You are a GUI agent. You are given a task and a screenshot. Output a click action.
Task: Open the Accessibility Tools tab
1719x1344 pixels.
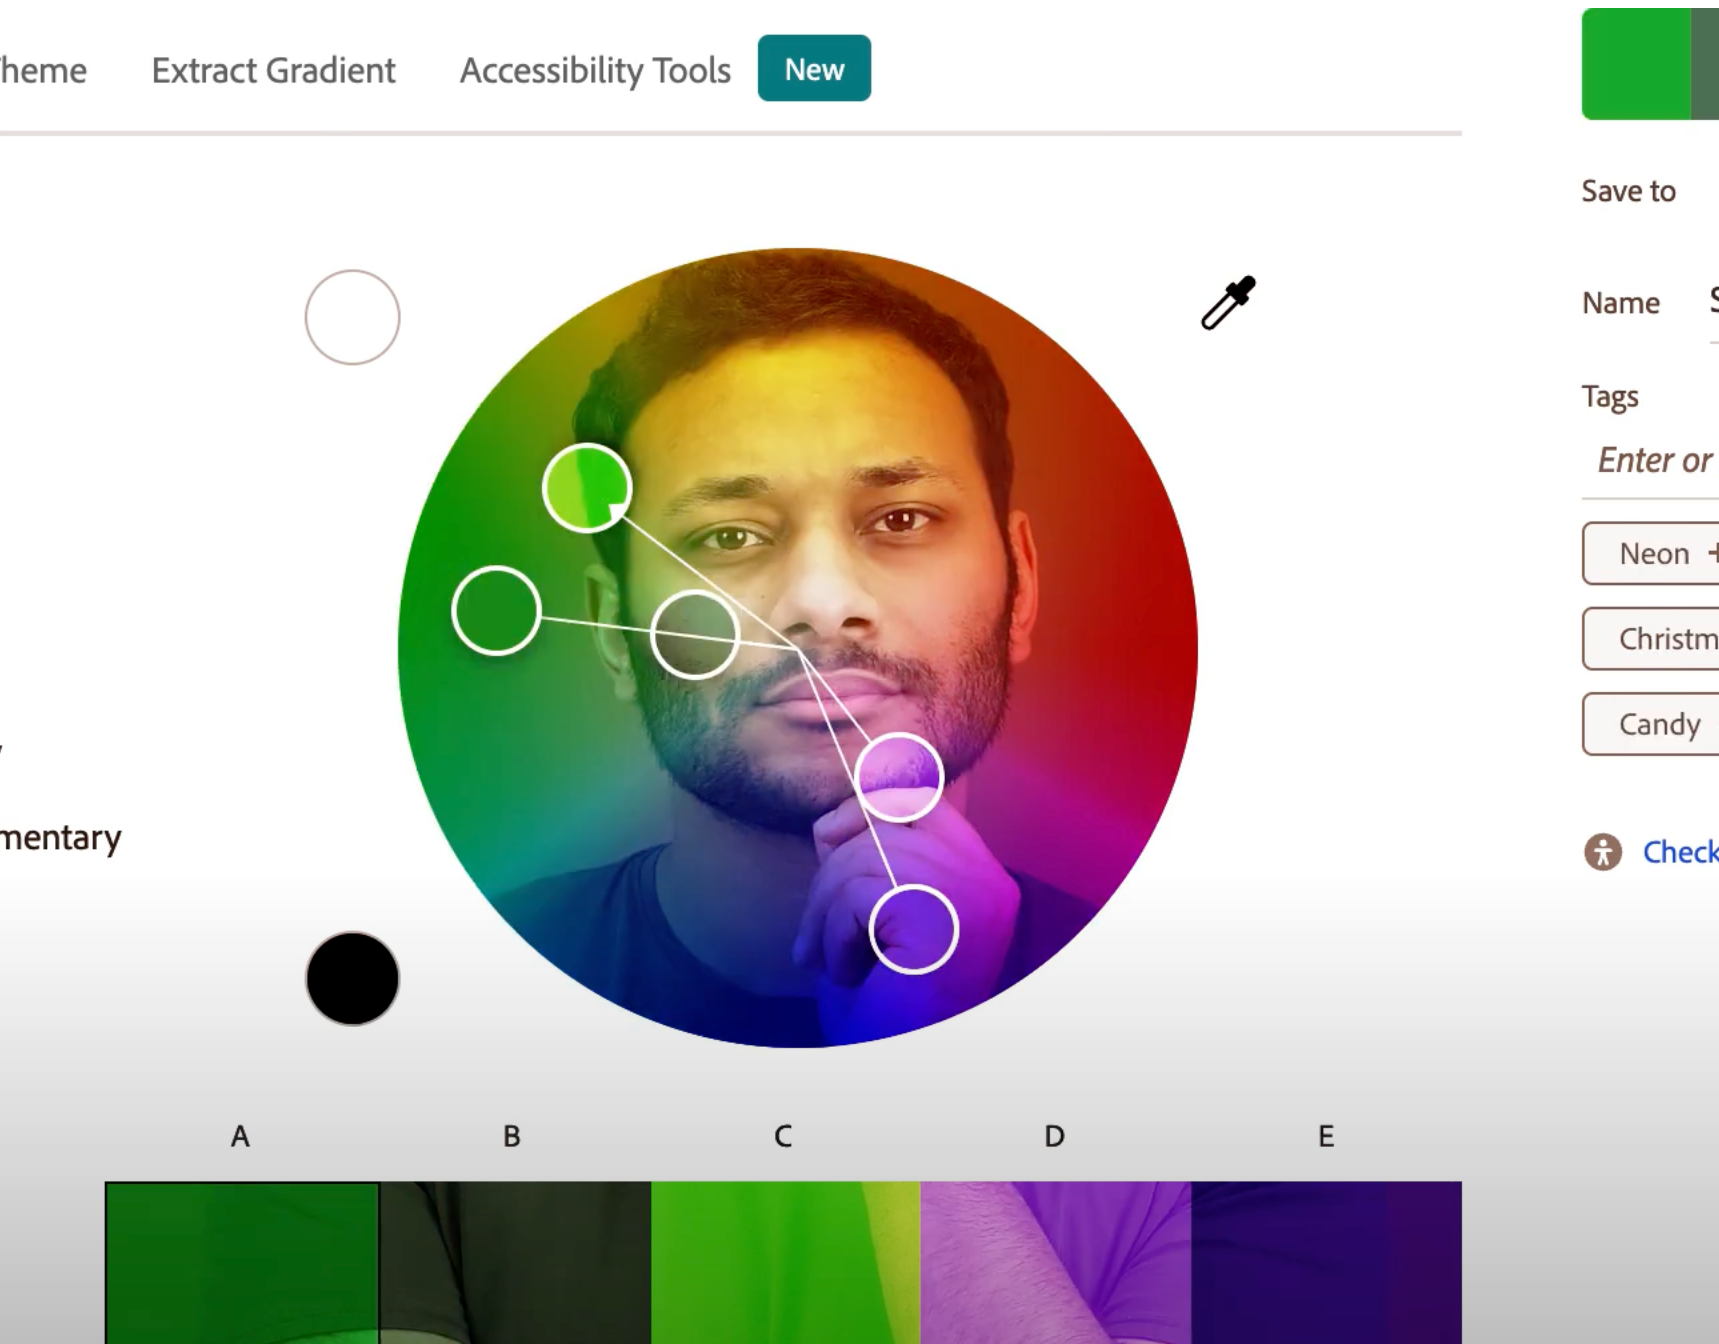[595, 70]
